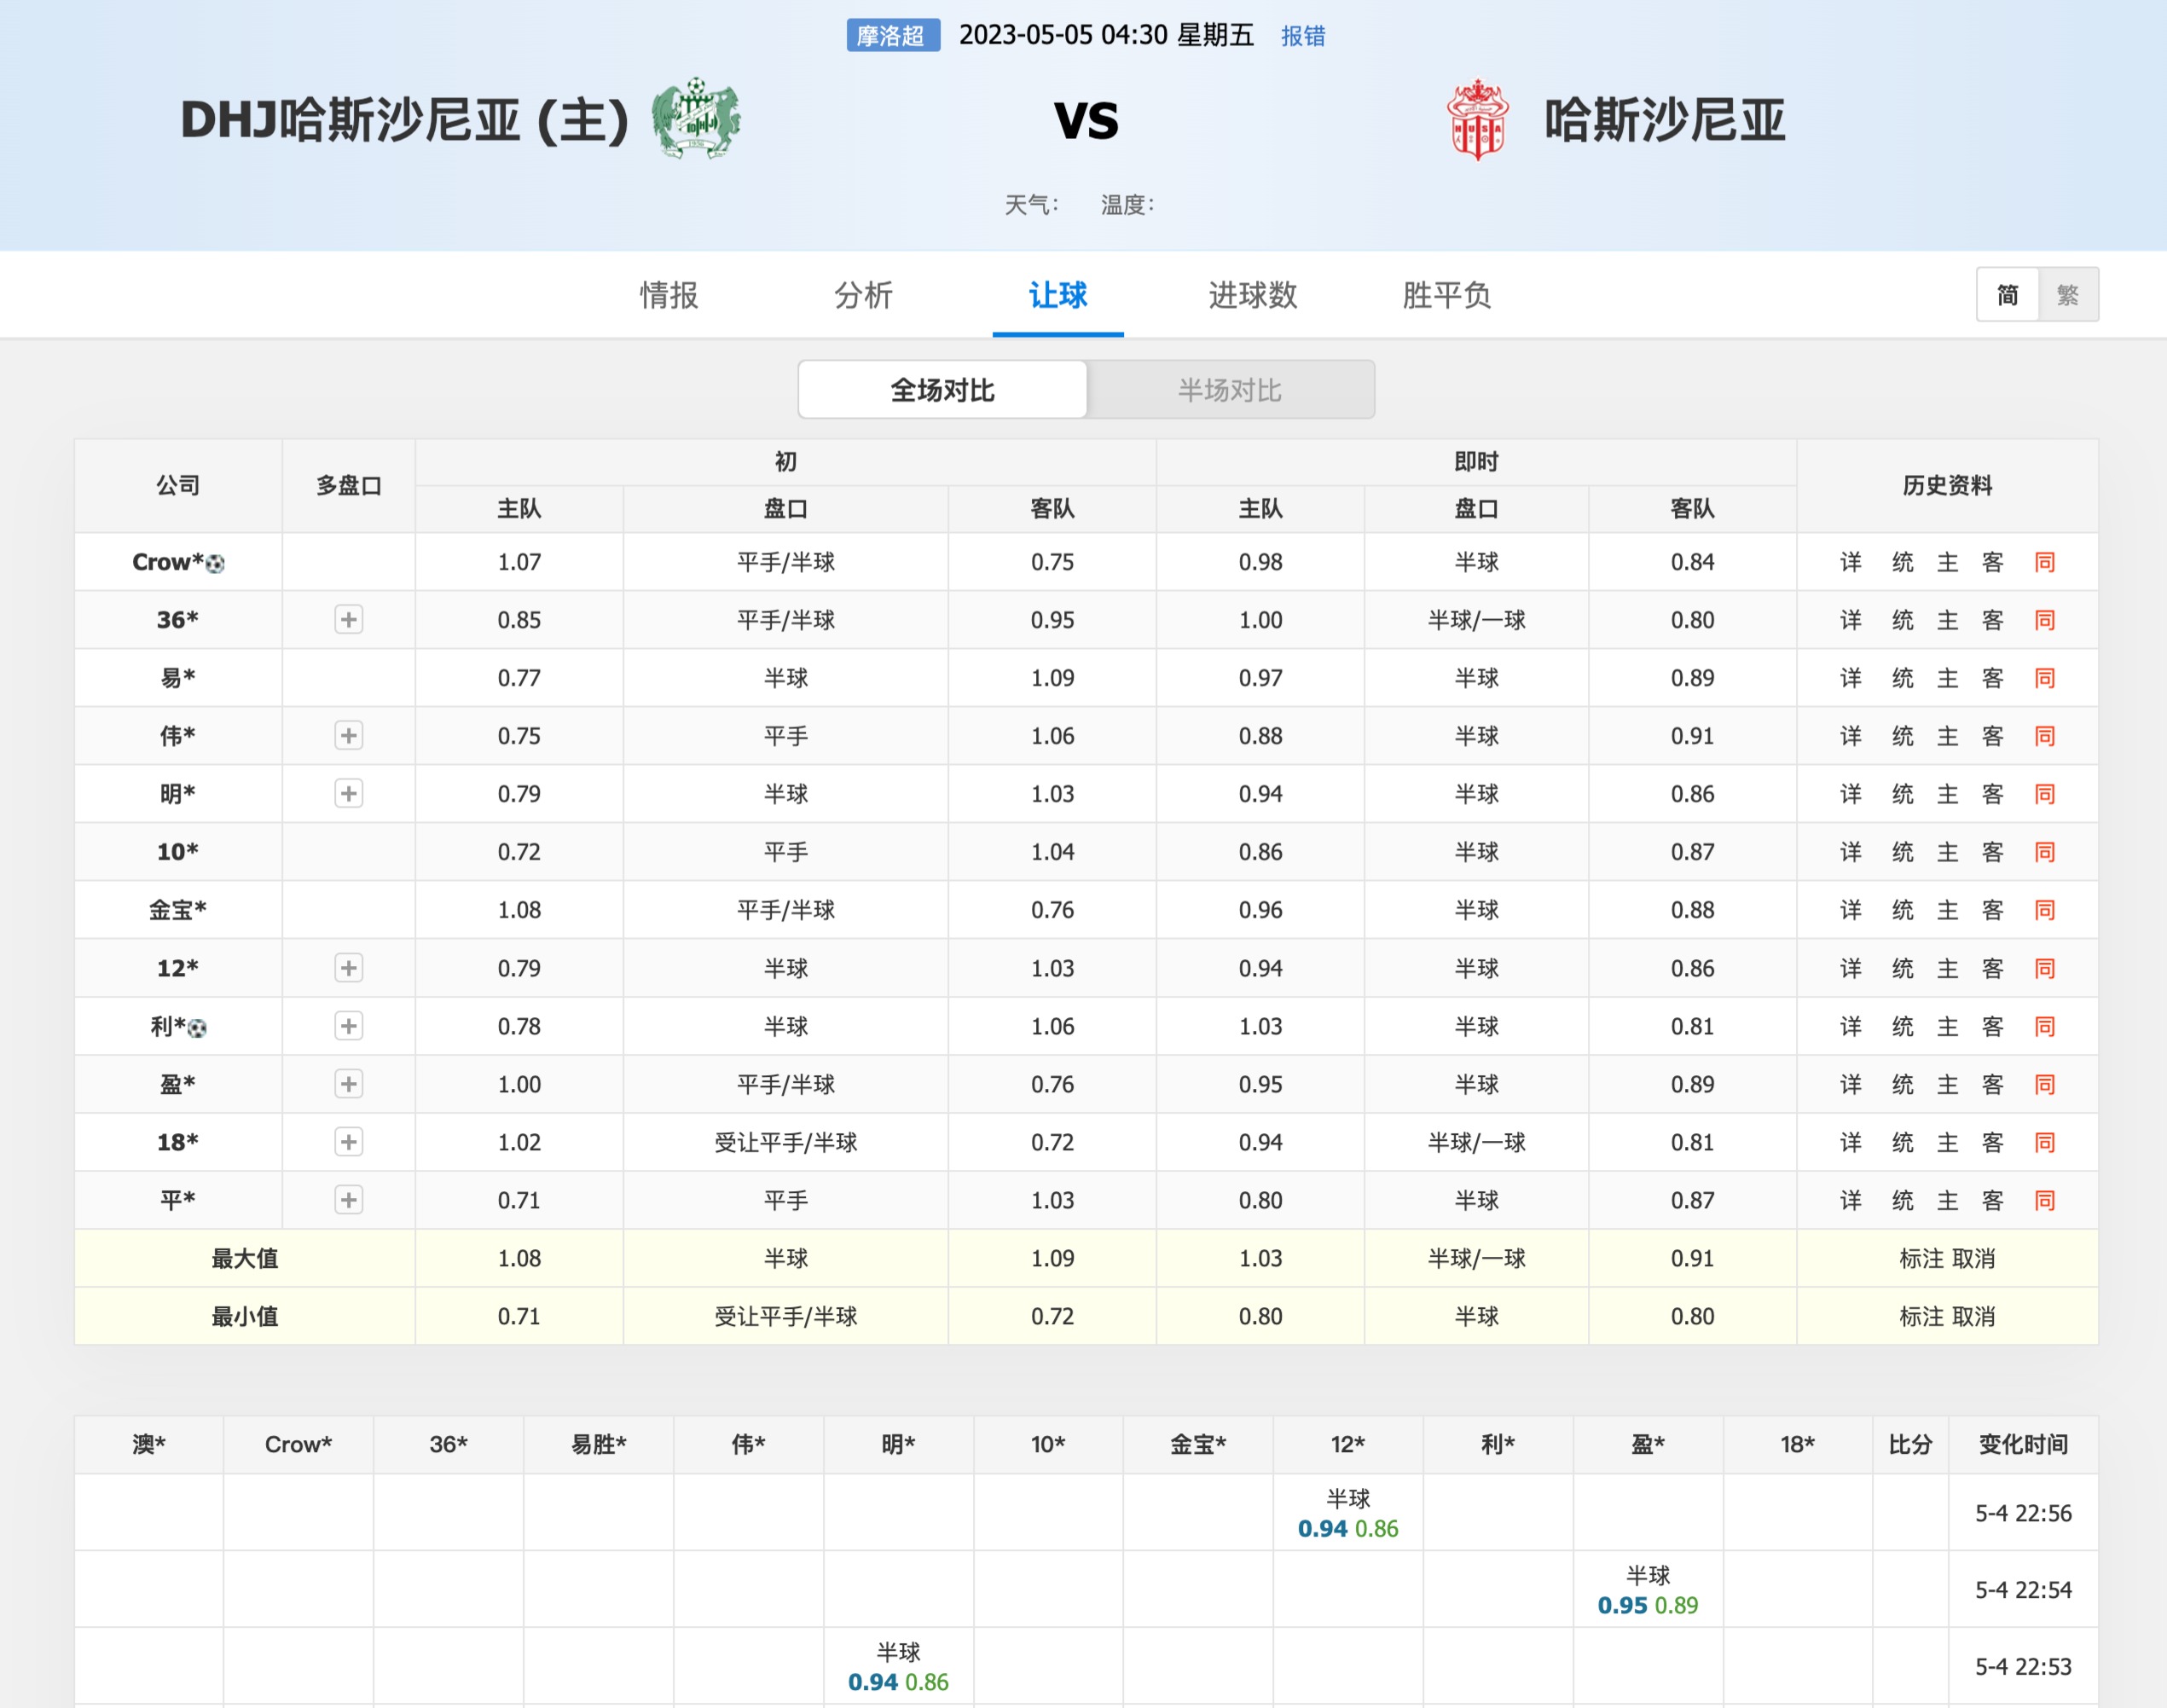Click 12* odds 0.94 0.86 at 22:56
2167x1708 pixels.
[x=1348, y=1528]
